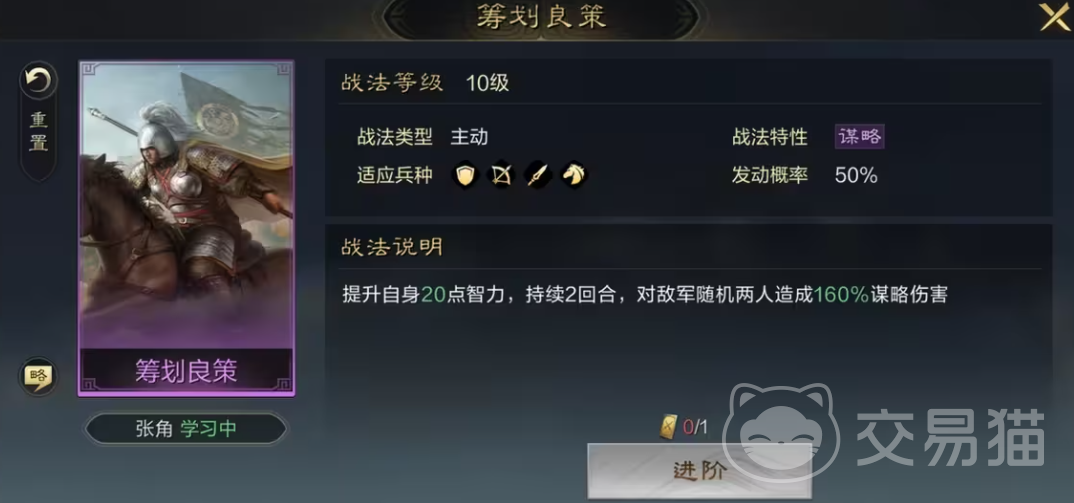Image resolution: width=1074 pixels, height=503 pixels.
Task: Select the shield infantry troop icon
Action: [x=465, y=175]
